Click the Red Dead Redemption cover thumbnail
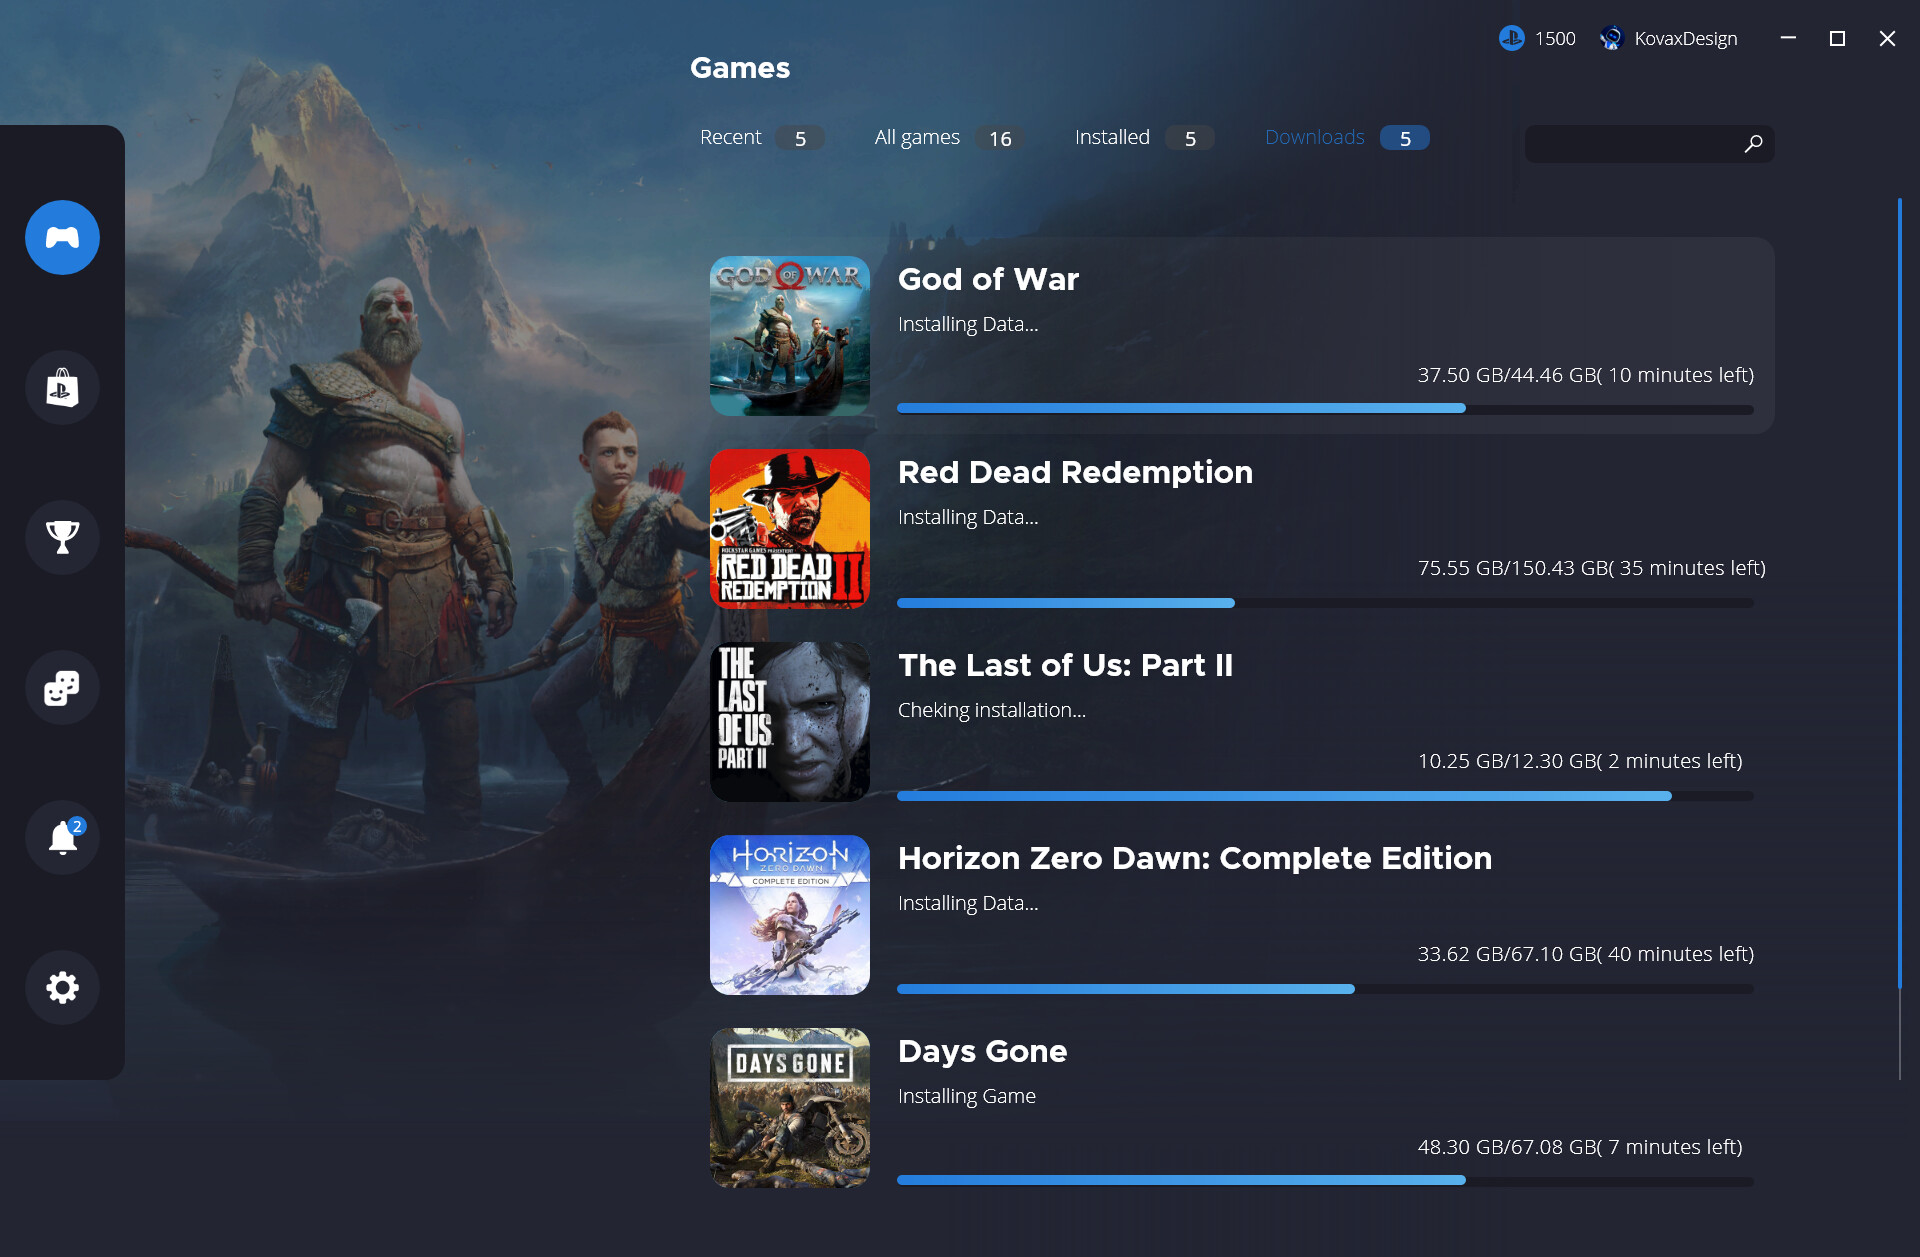The height and width of the screenshot is (1257, 1920). tap(790, 529)
